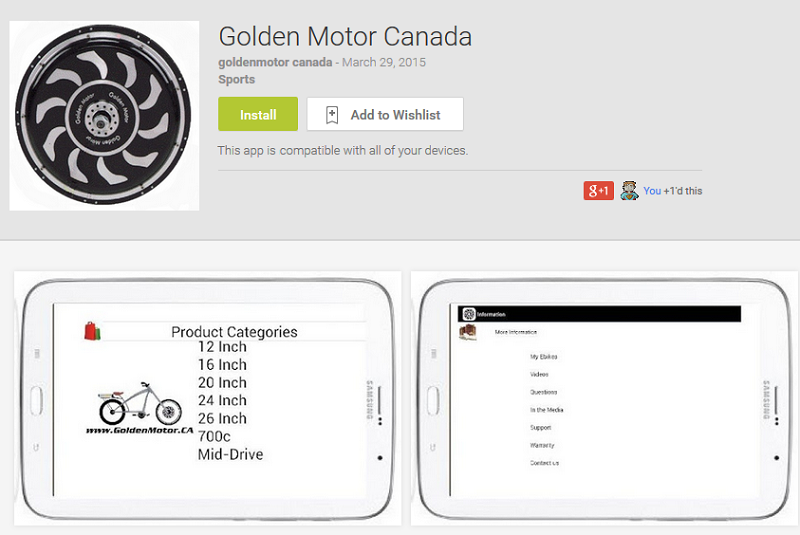
Task: Click the 'You' link beside +1'd this
Action: (x=652, y=191)
